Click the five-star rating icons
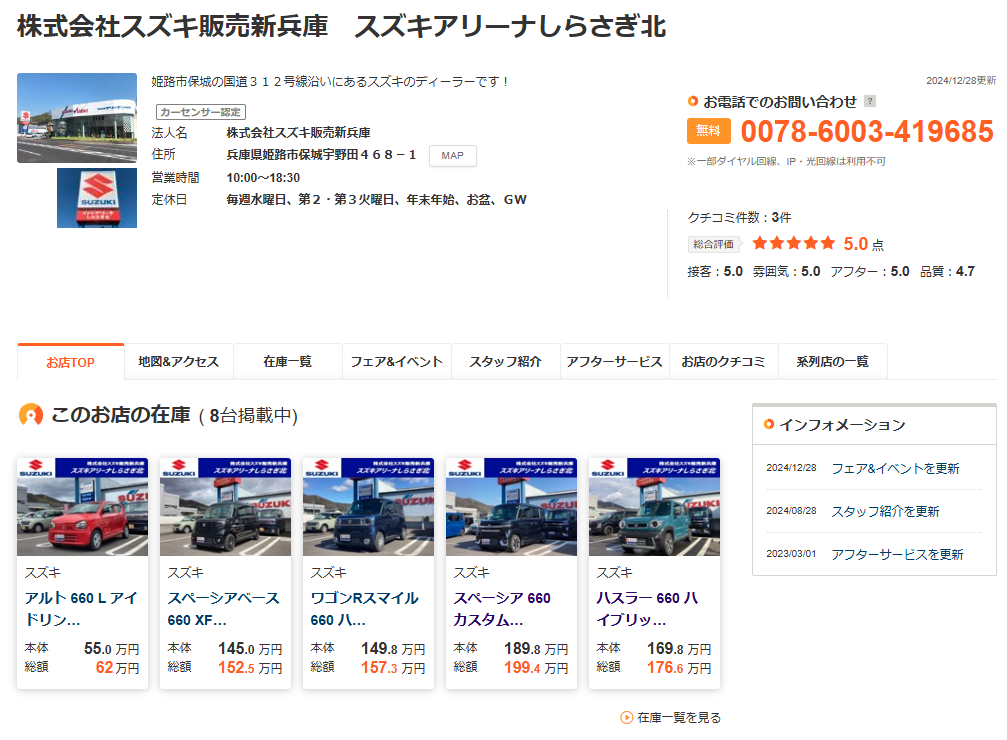The width and height of the screenshot is (1007, 740). (793, 243)
